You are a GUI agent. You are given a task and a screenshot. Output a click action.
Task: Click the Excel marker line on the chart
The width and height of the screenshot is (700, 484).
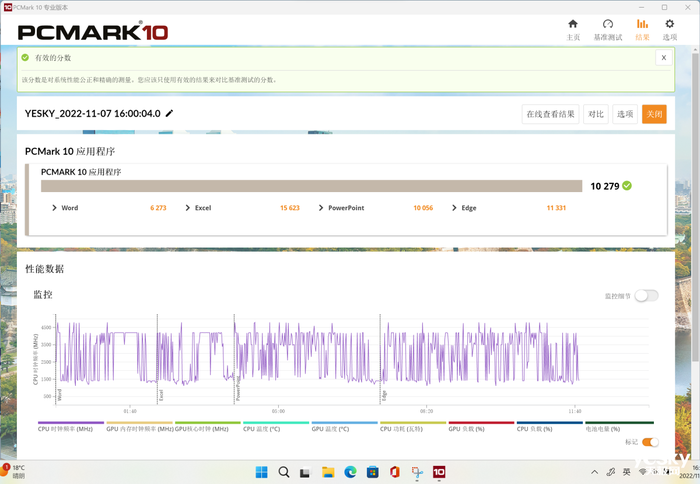[157, 359]
